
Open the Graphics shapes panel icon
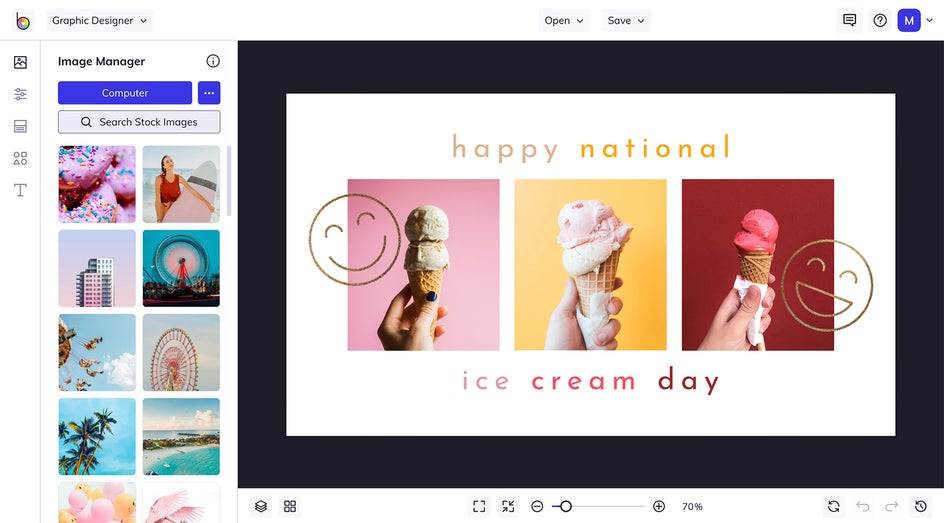point(20,158)
